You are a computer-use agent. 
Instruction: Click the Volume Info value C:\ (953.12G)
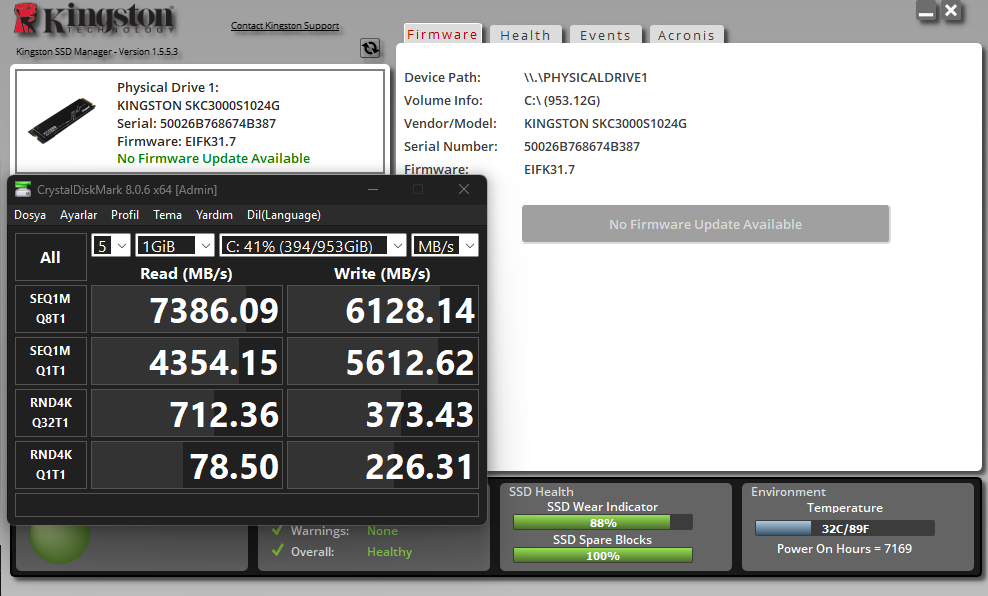562,100
